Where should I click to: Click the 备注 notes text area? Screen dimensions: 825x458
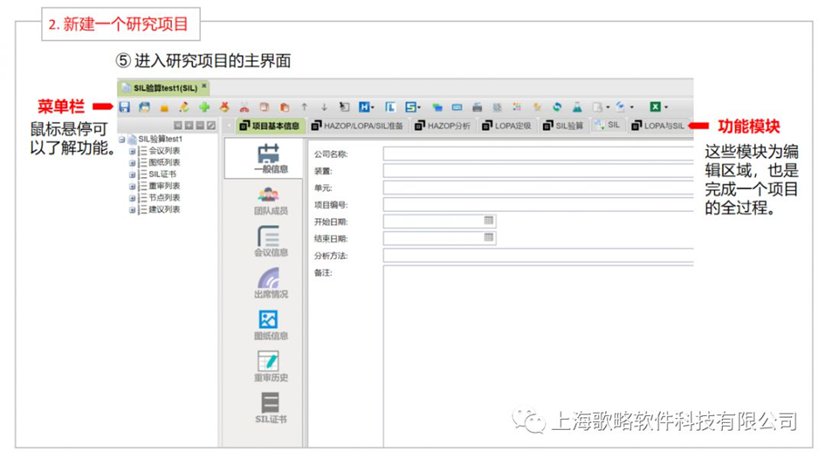[x=538, y=356]
